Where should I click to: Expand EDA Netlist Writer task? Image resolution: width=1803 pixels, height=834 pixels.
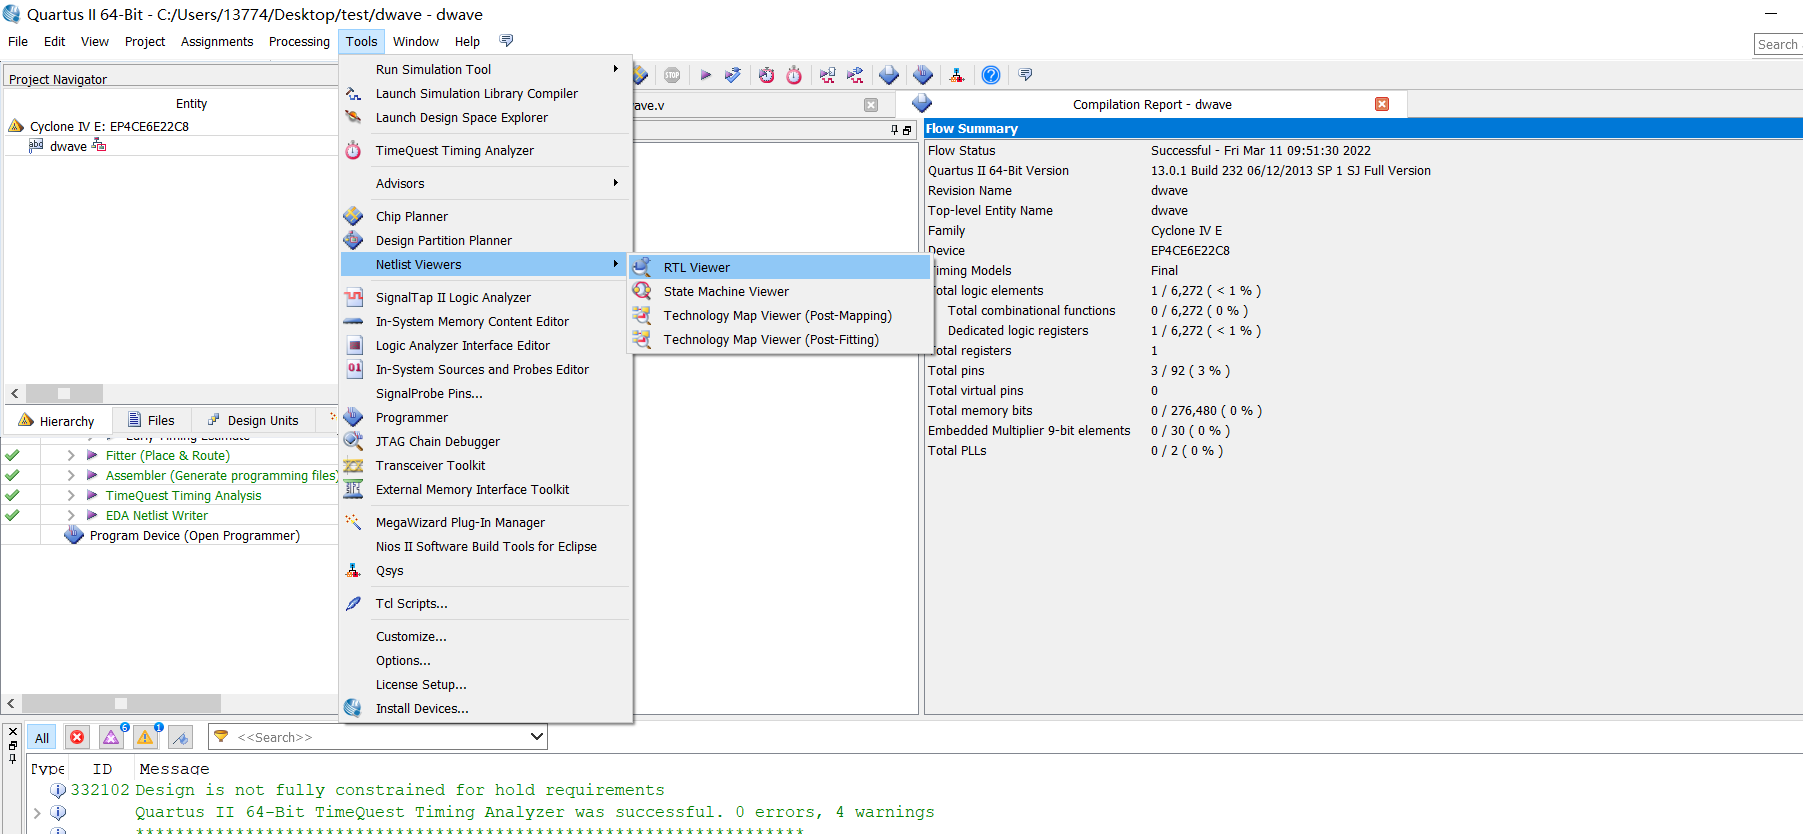pos(71,515)
